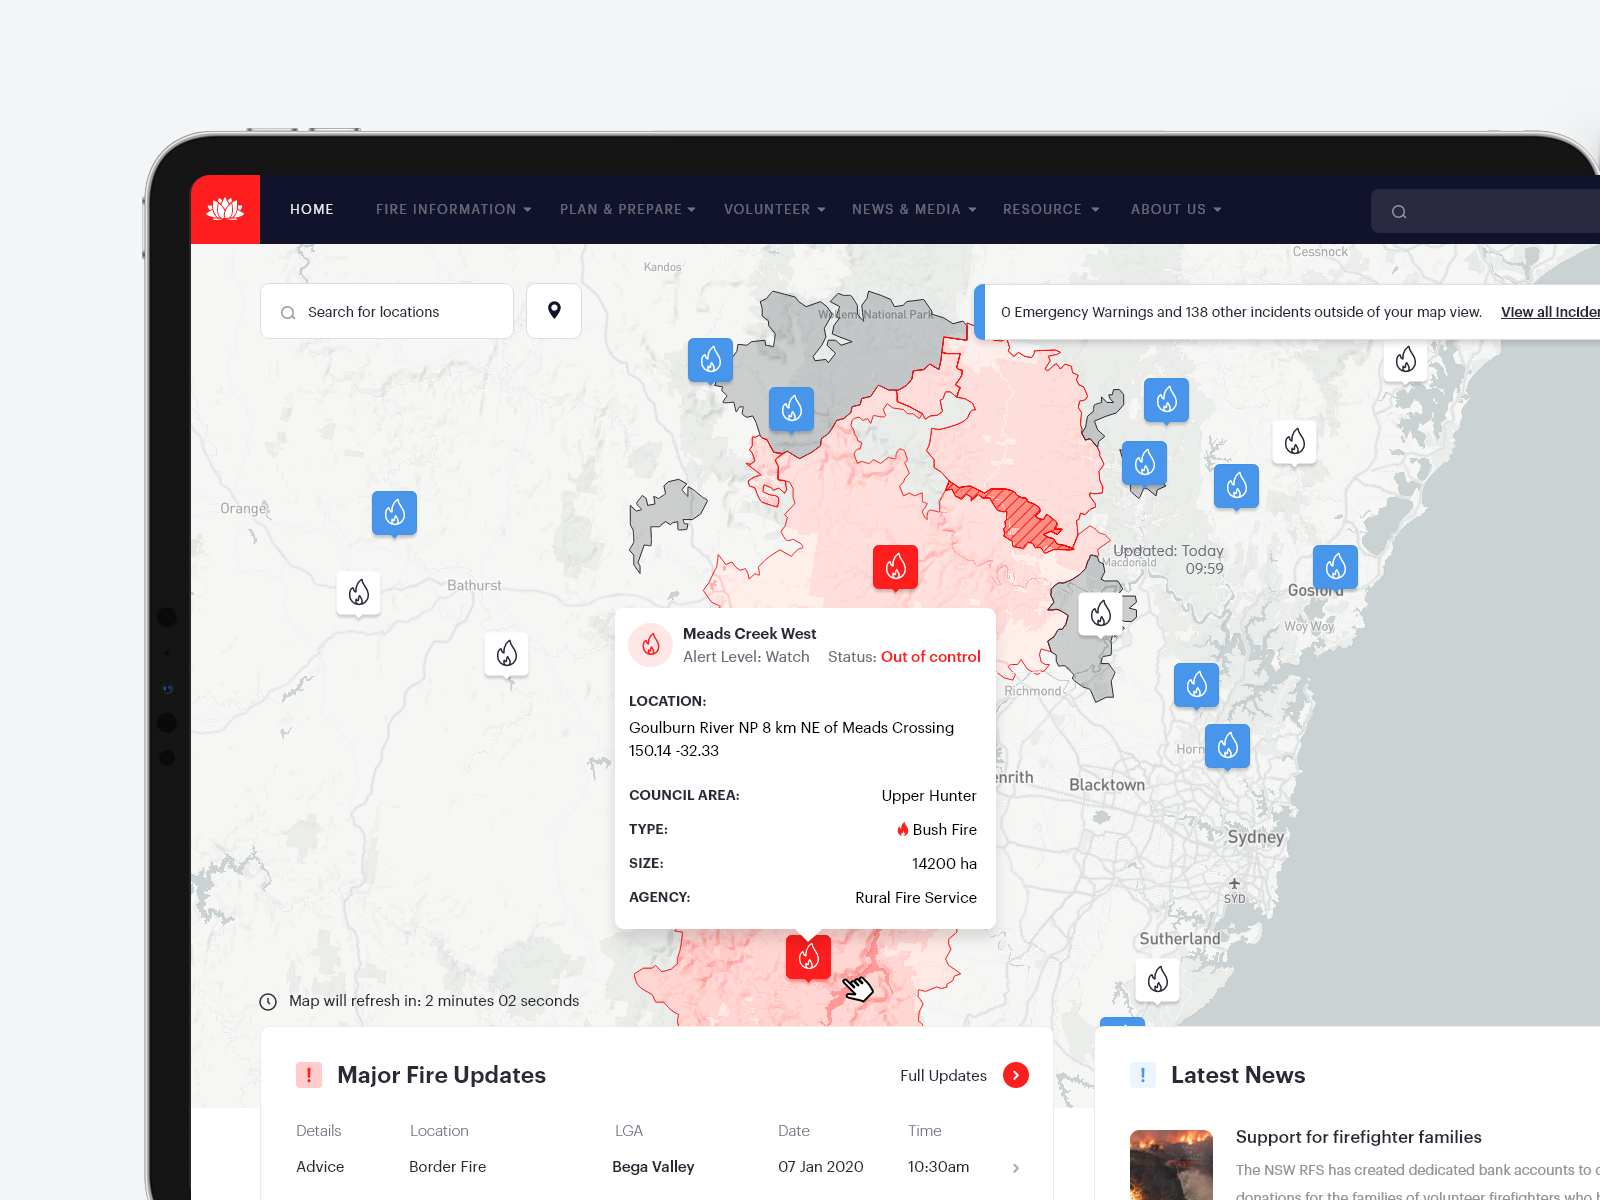
Task: Click the Latest News alert icon
Action: coord(1142,1075)
